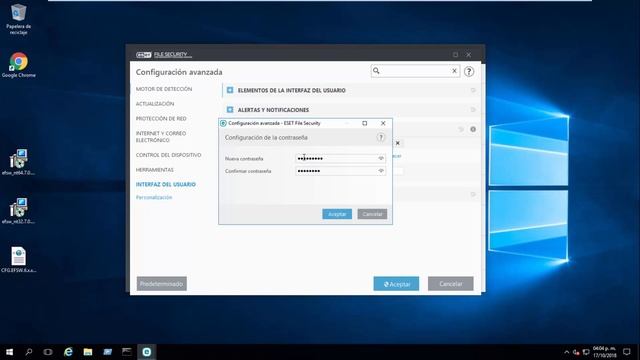
Task: Click the info icon behind the dialog
Action: (x=473, y=129)
